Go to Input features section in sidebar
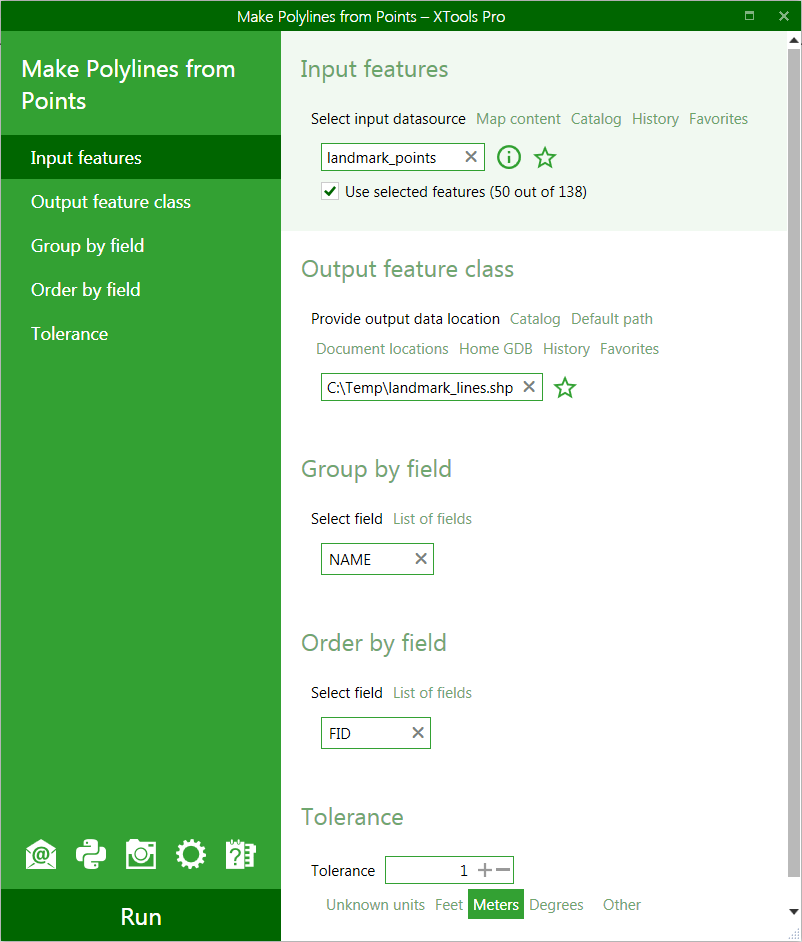 click(141, 157)
